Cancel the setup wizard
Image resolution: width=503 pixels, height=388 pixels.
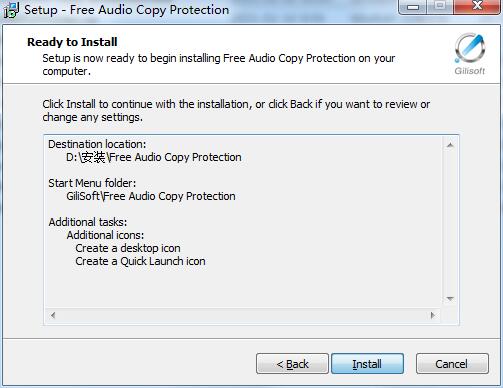click(452, 364)
